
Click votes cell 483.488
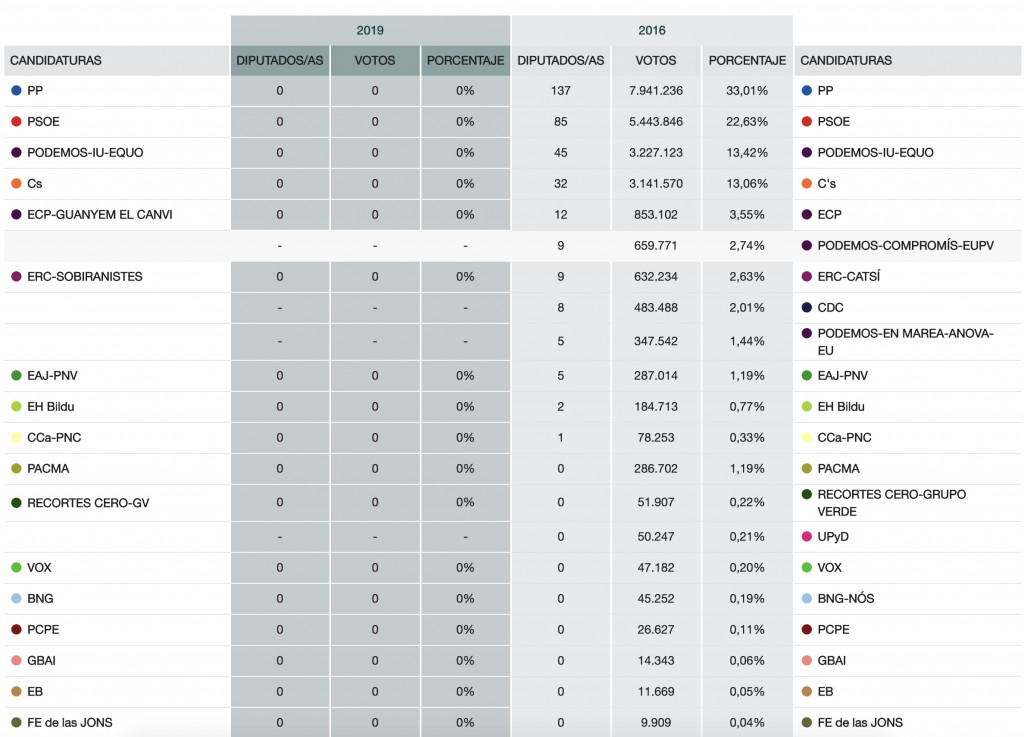click(656, 307)
